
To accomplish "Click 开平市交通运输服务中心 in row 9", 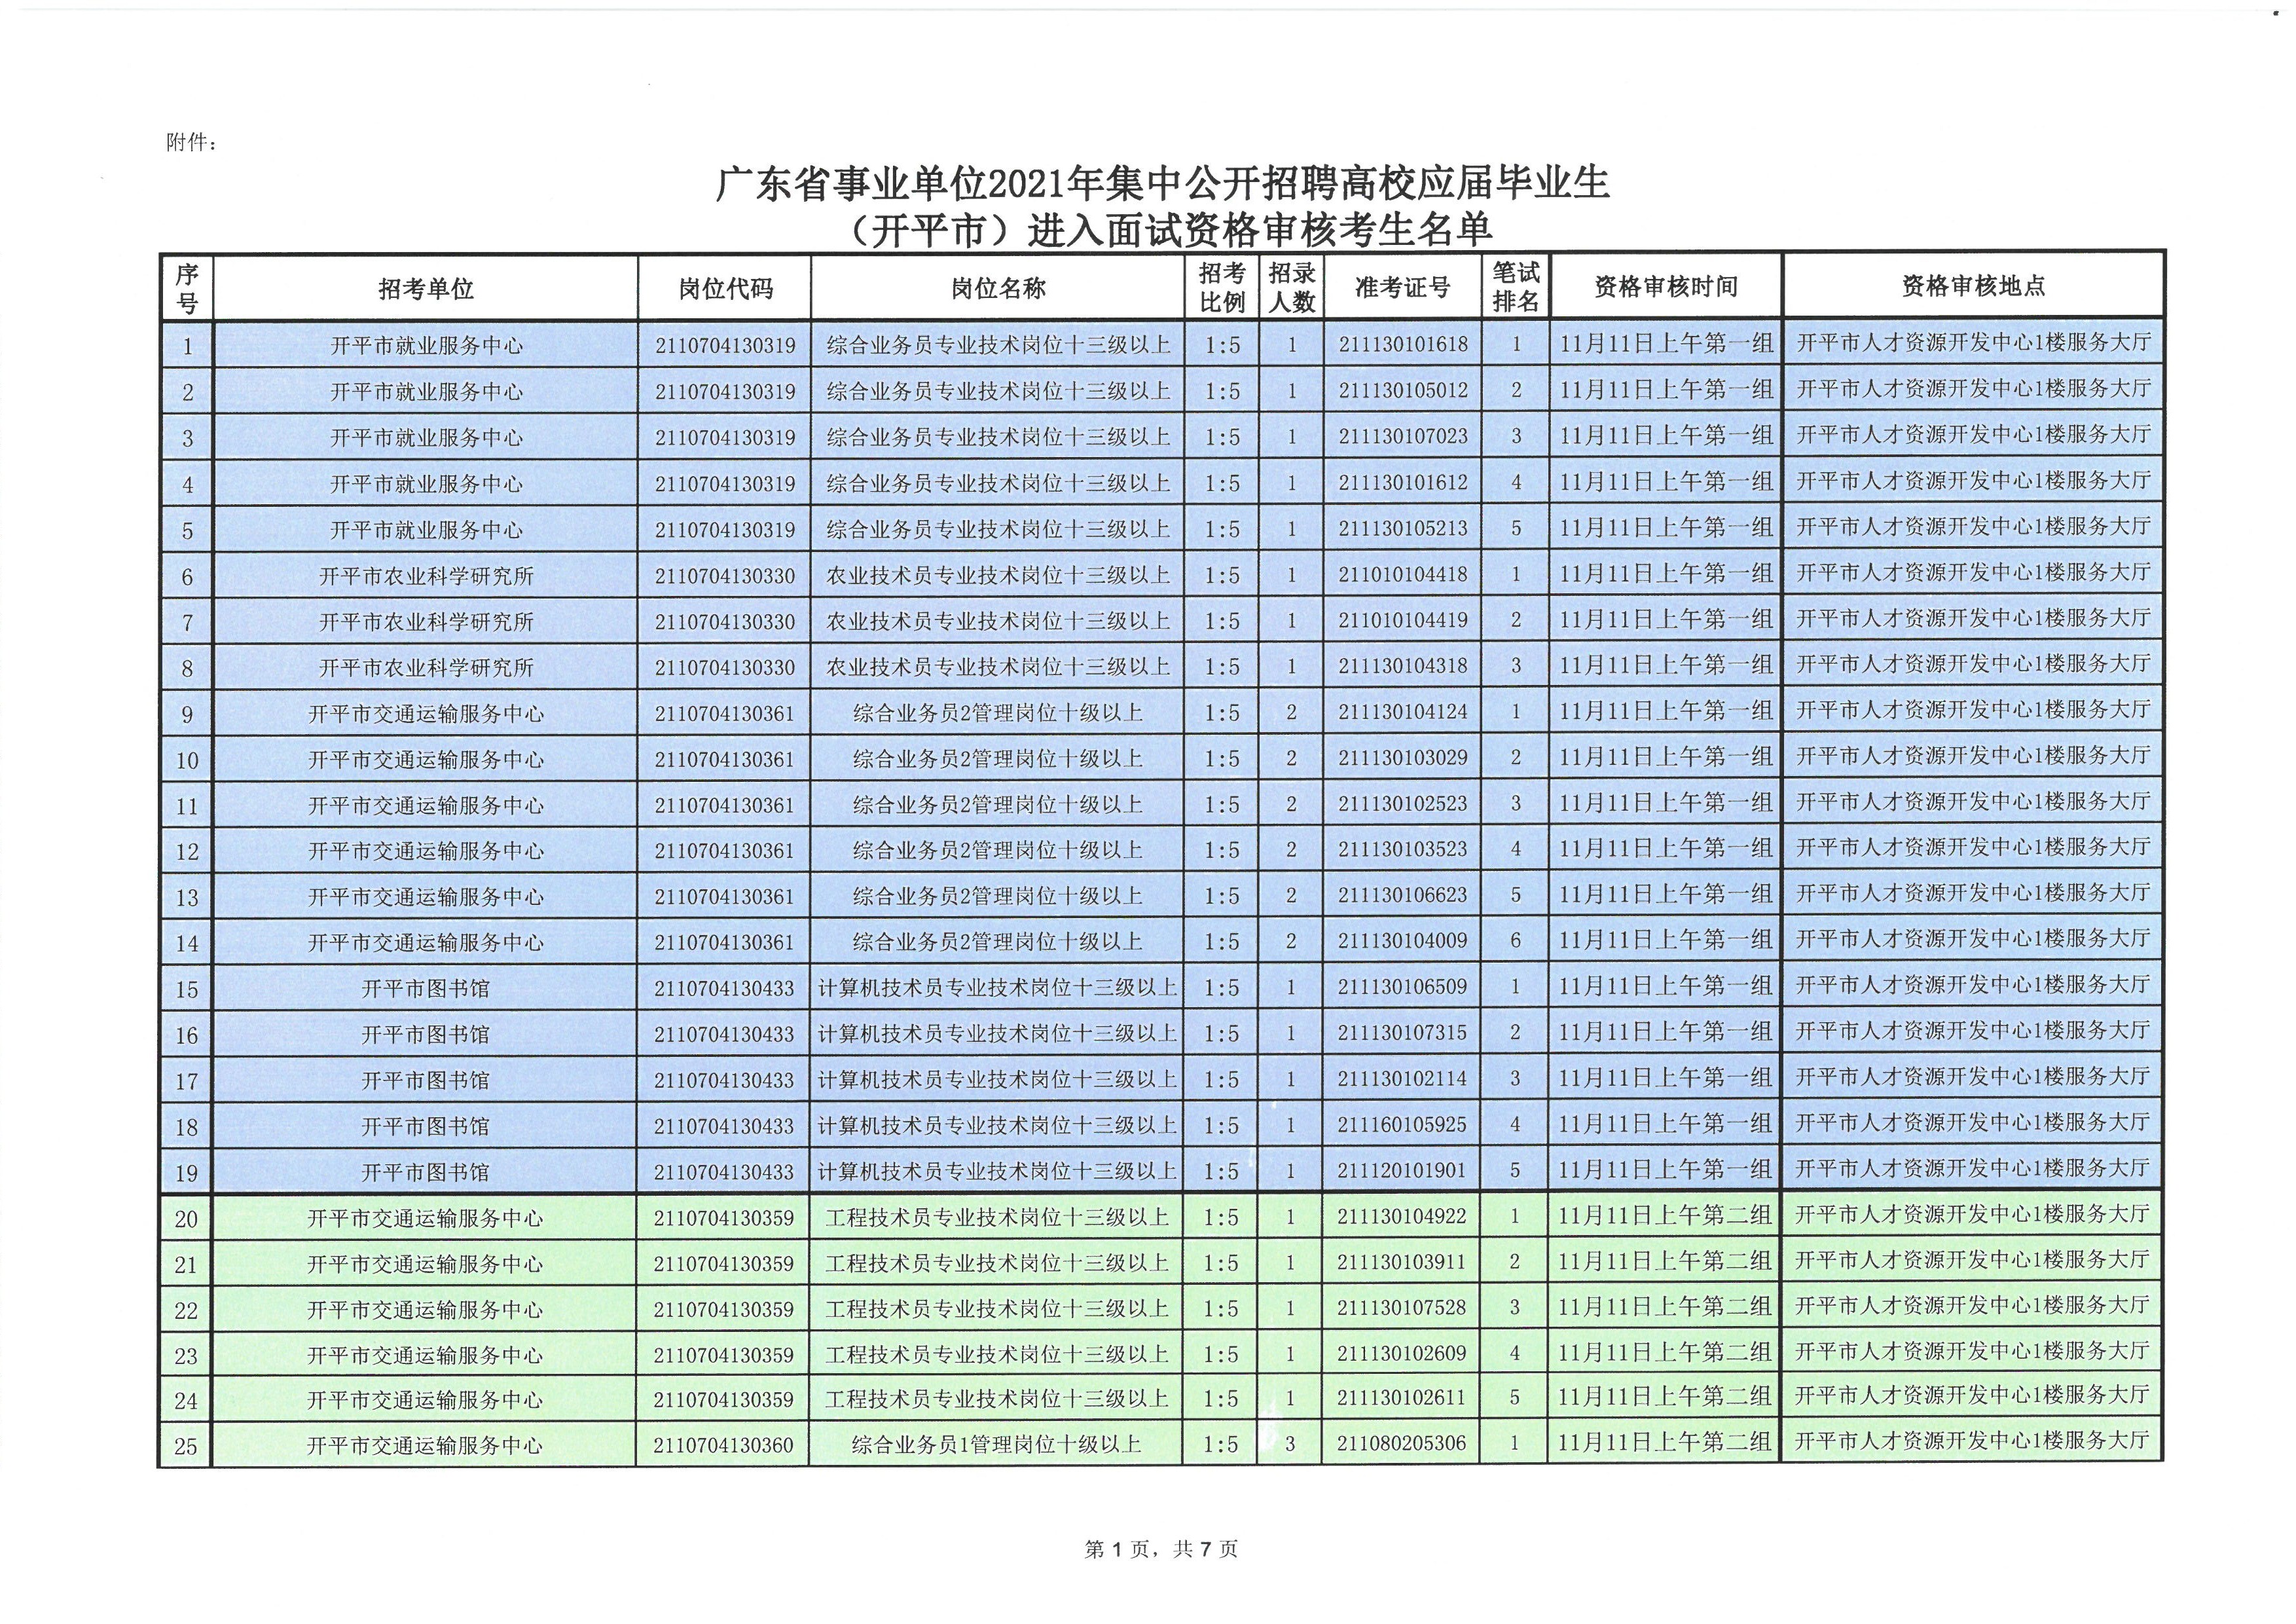I will click(x=426, y=714).
